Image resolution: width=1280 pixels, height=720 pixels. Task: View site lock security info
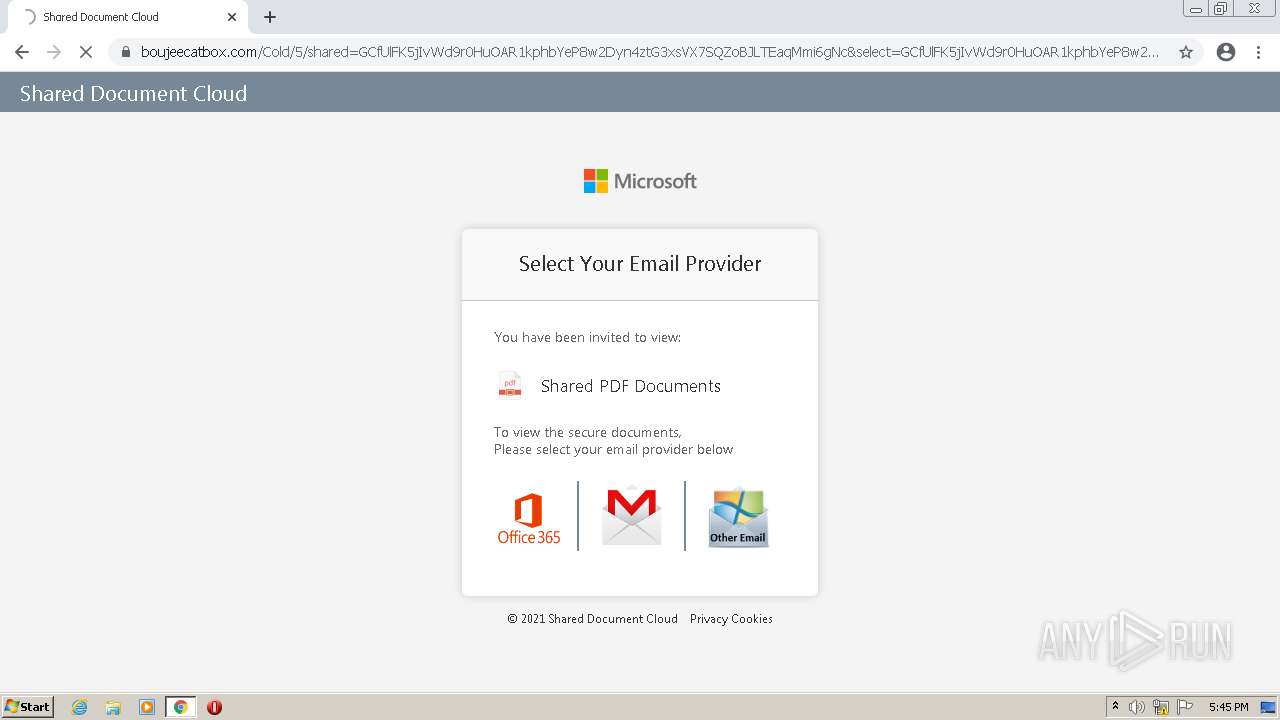(126, 52)
